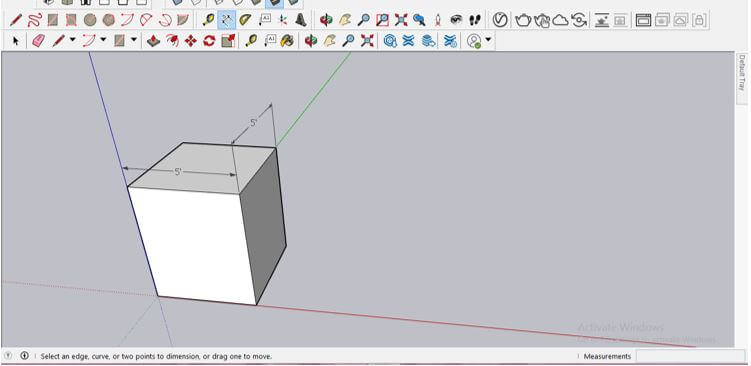The height and width of the screenshot is (366, 751).
Task: Click the info circle status bar icon
Action: (x=24, y=356)
